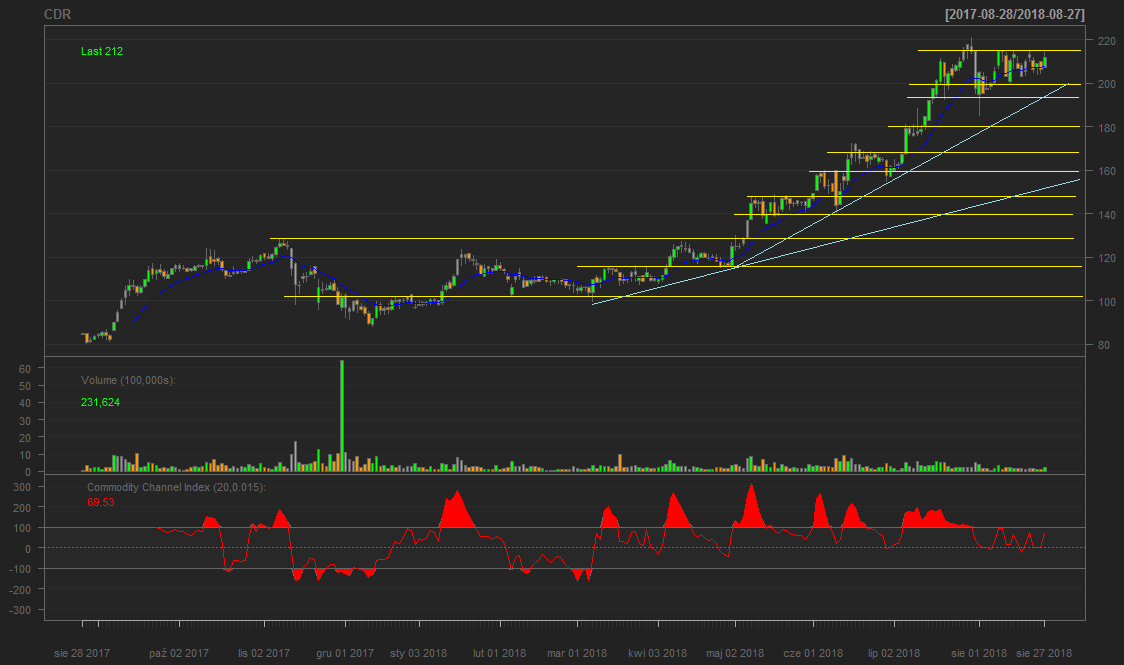The width and height of the screenshot is (1124, 665).
Task: Click the 'cze 01 2018' date label
Action: click(813, 653)
